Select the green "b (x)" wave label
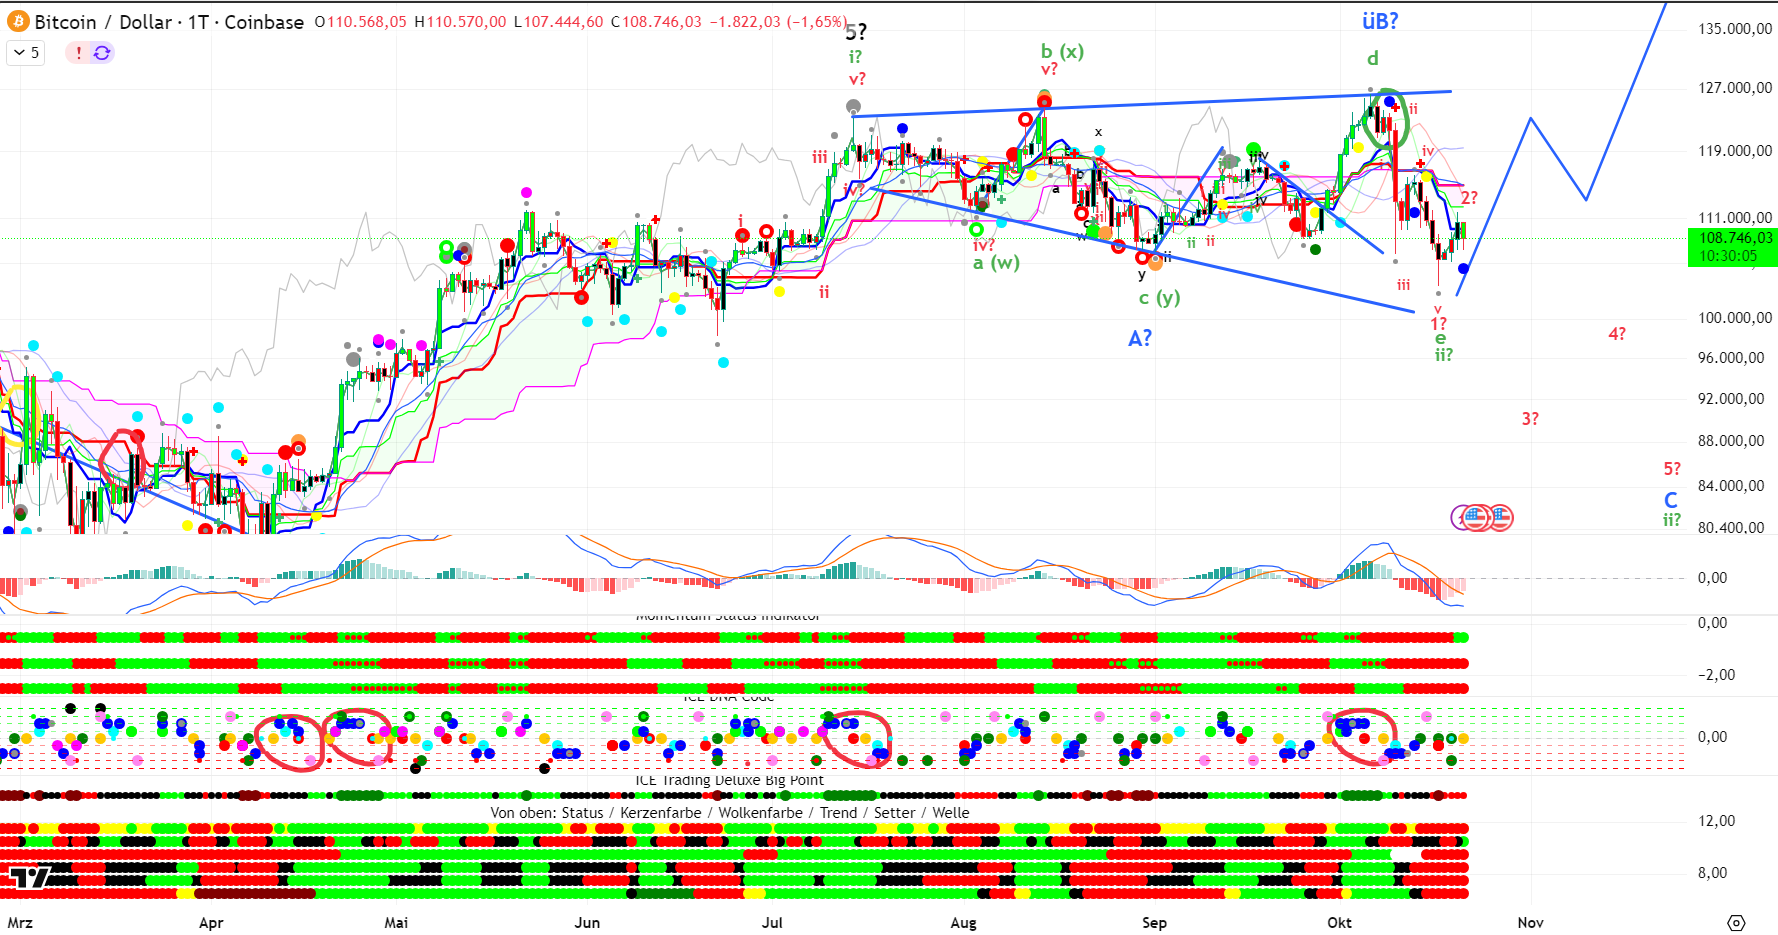 1061,51
